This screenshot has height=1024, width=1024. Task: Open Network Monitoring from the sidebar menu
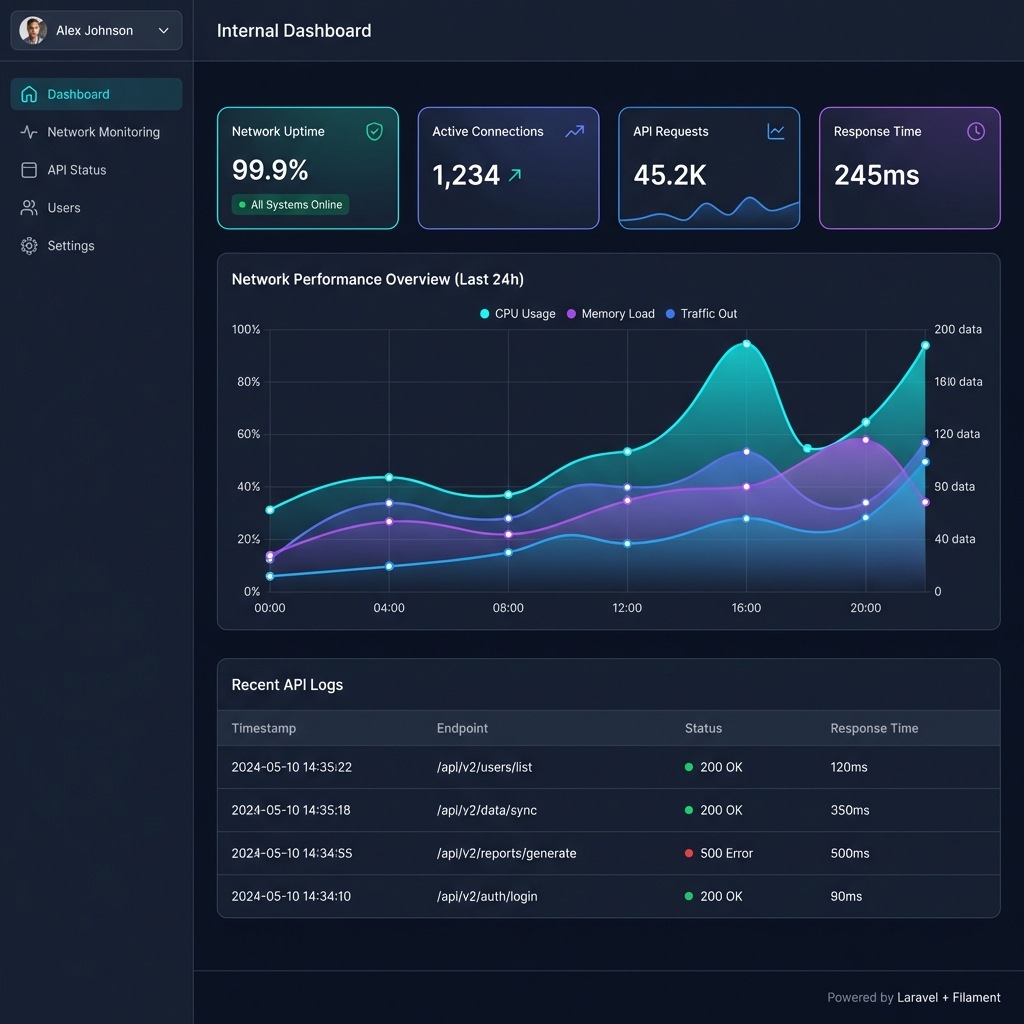(102, 131)
